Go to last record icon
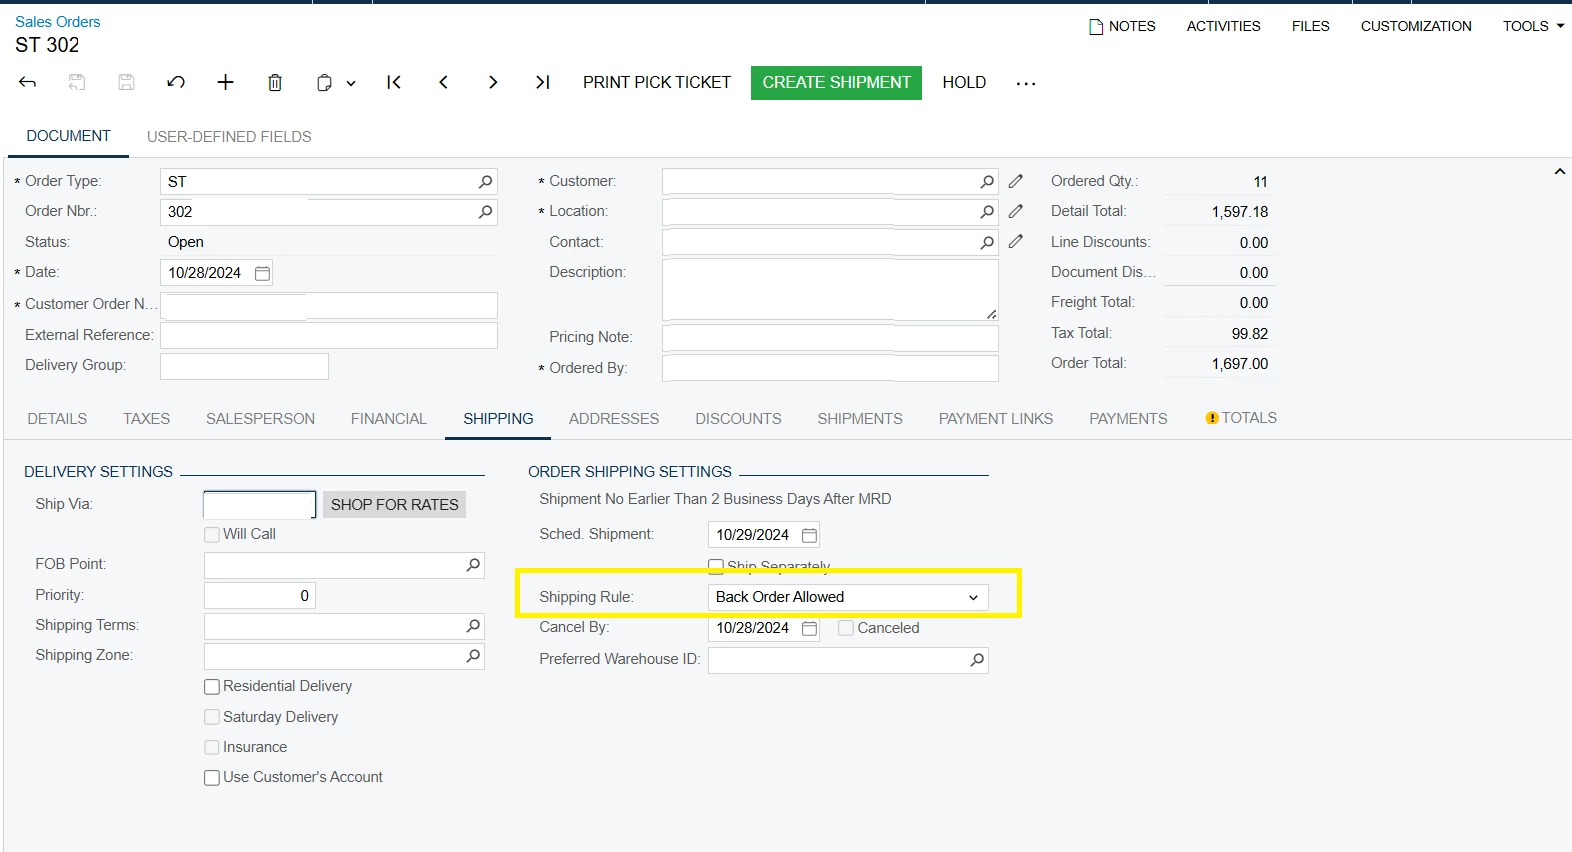 (x=543, y=82)
